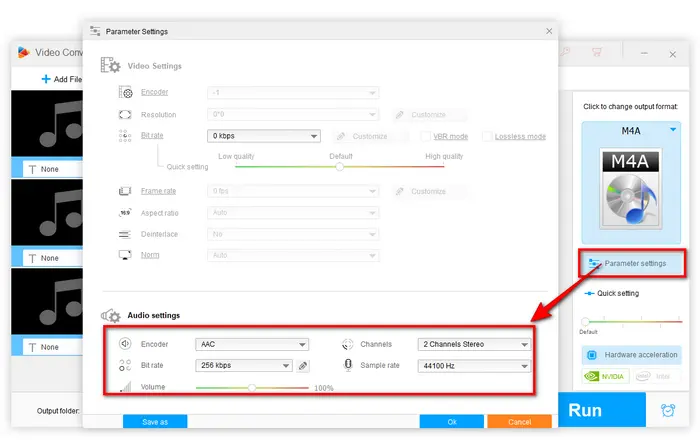Click the Channels icon
The height and width of the screenshot is (440, 700).
[x=347, y=344]
